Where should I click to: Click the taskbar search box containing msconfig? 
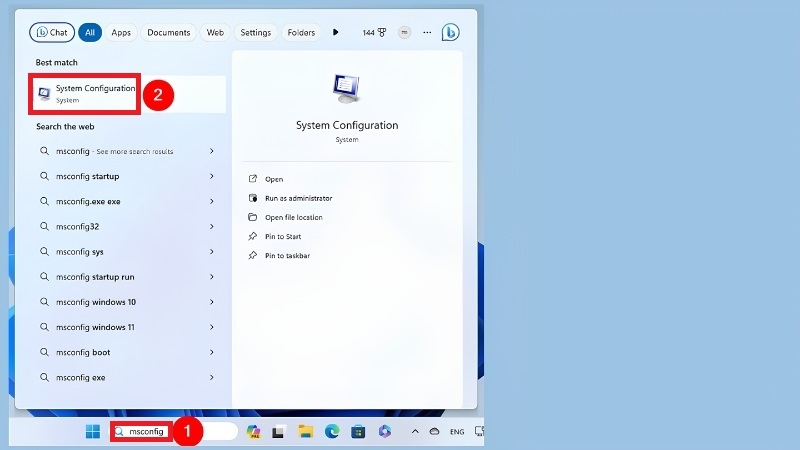click(x=173, y=431)
